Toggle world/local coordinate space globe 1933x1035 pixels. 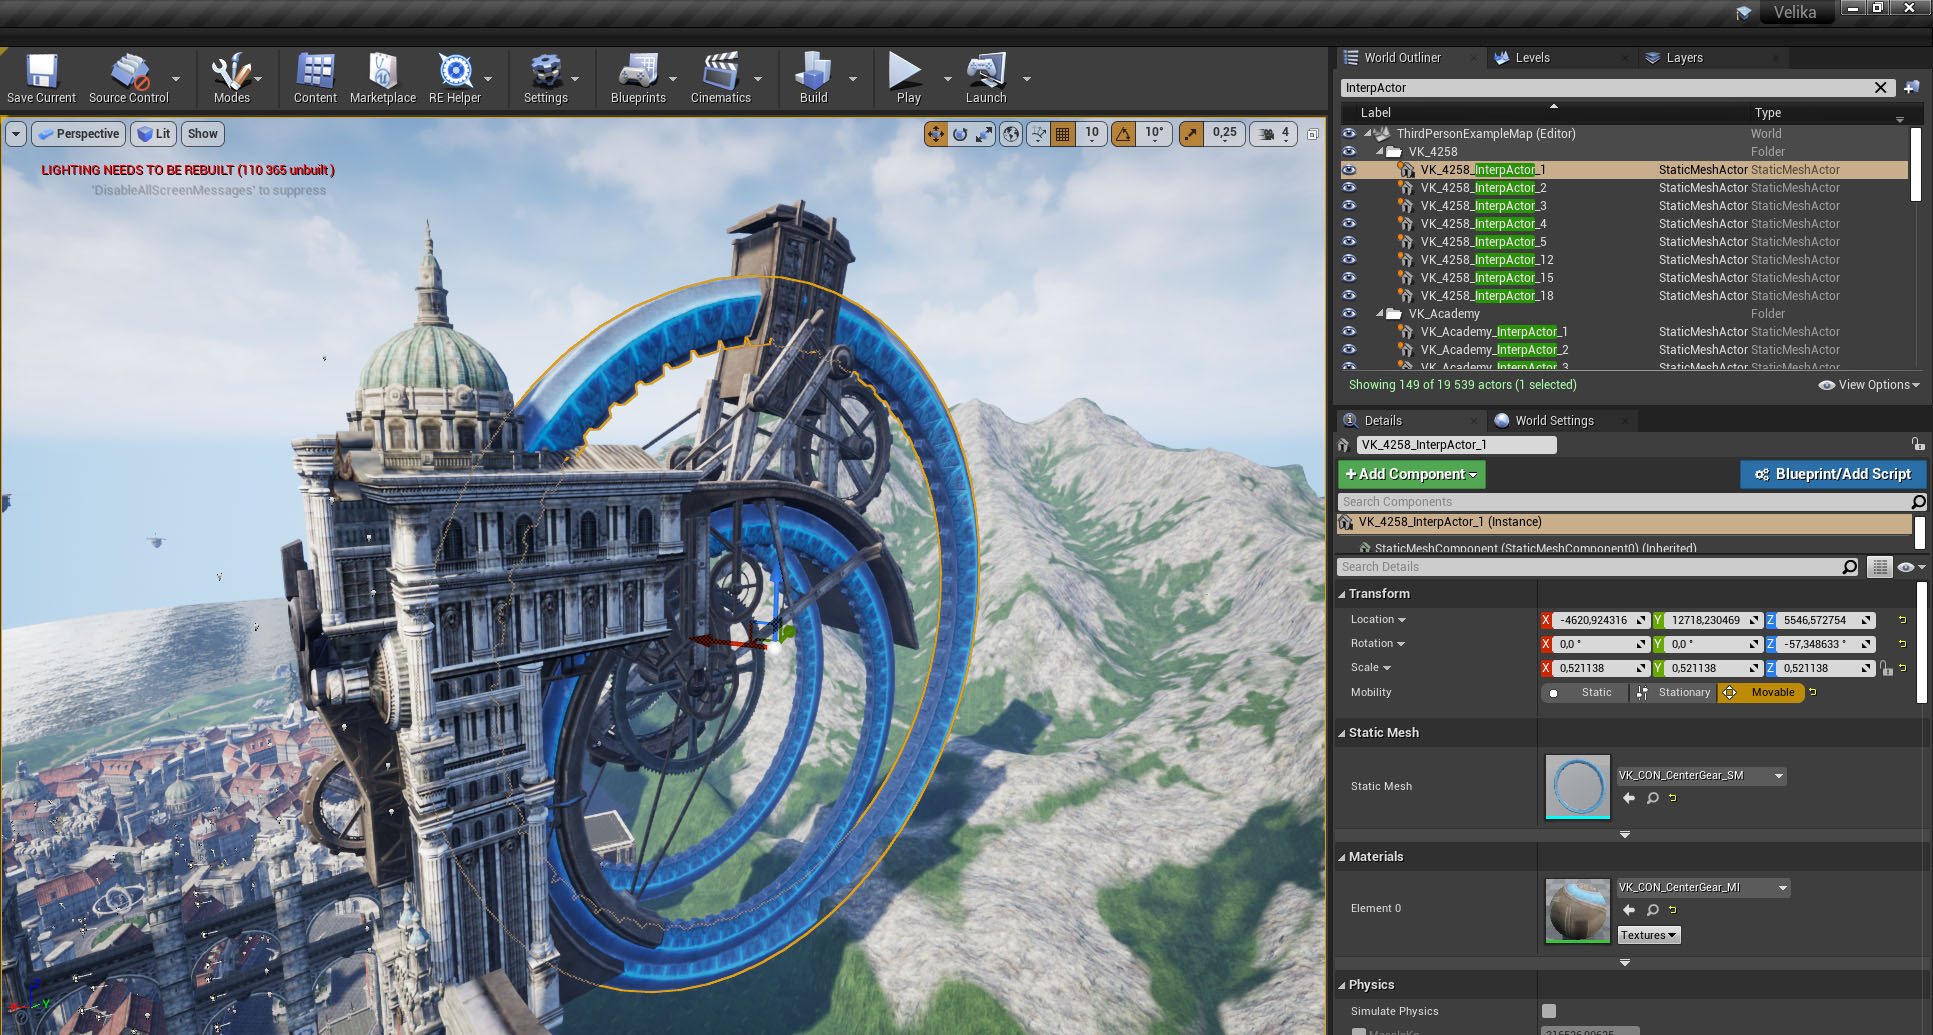[1012, 134]
